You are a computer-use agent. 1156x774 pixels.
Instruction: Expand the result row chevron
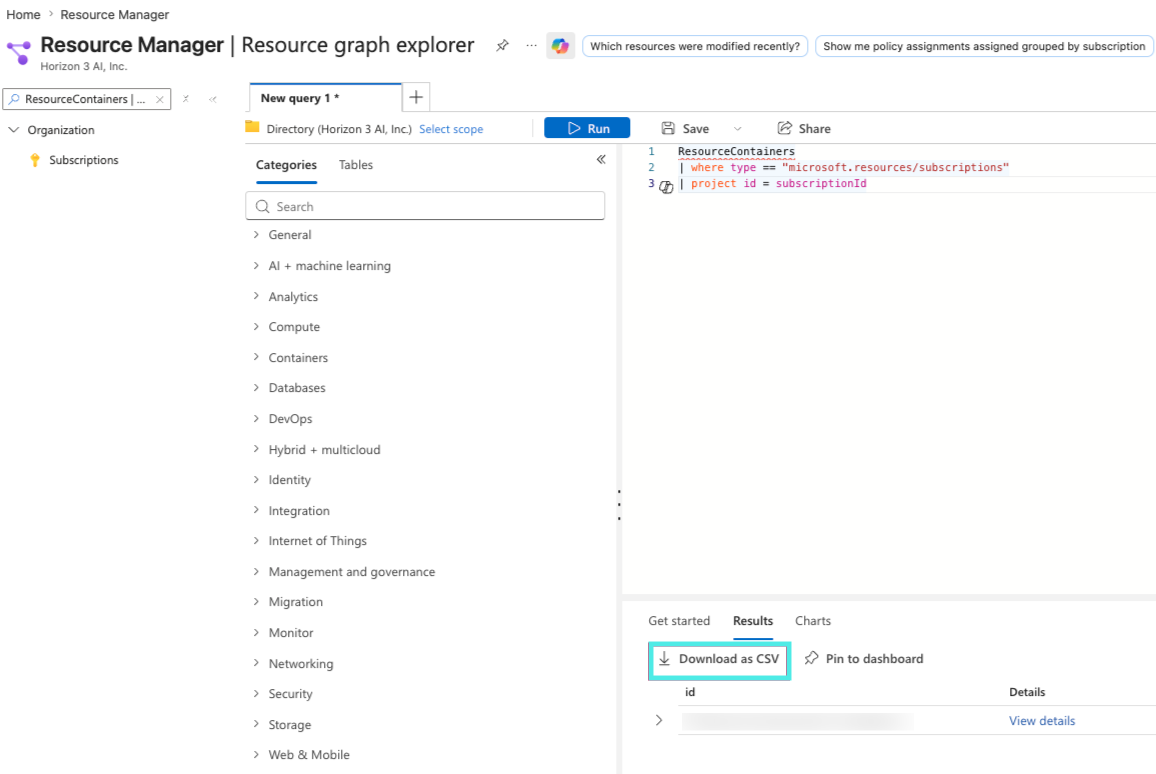tap(658, 720)
